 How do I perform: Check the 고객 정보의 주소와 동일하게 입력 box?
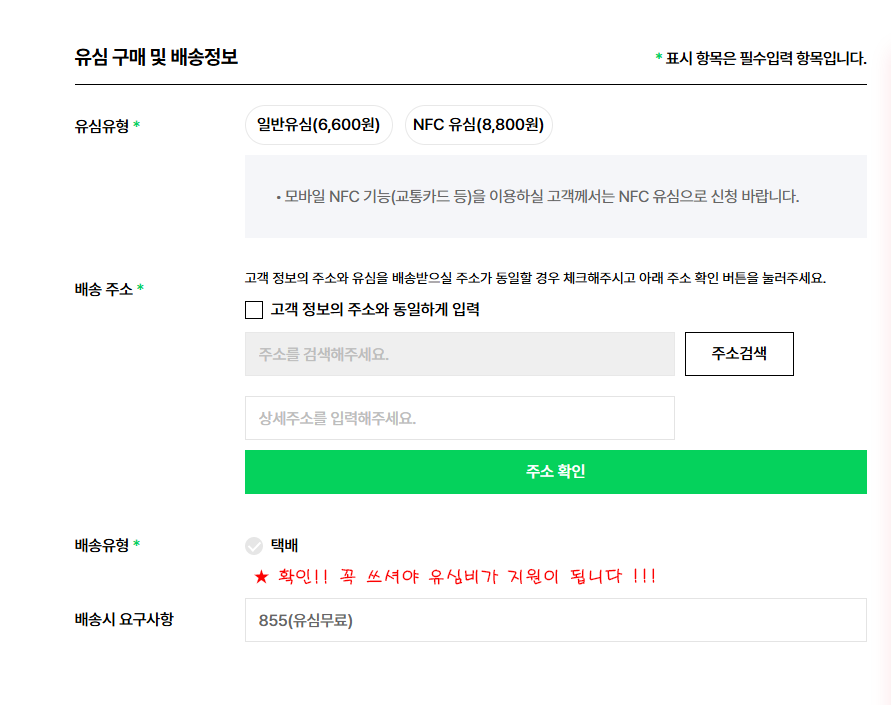pyautogui.click(x=254, y=310)
